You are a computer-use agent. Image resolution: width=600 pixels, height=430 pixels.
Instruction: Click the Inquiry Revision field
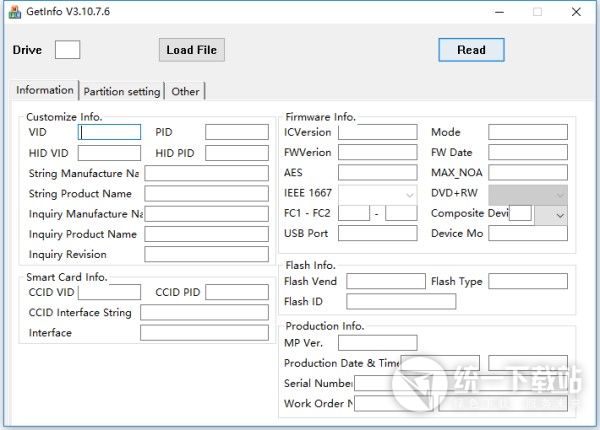[x=206, y=255]
